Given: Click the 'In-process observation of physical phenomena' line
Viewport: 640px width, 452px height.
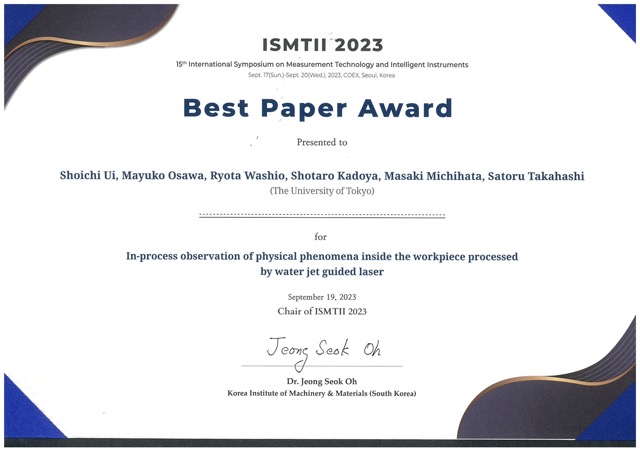Looking at the screenshot, I should 322,256.
